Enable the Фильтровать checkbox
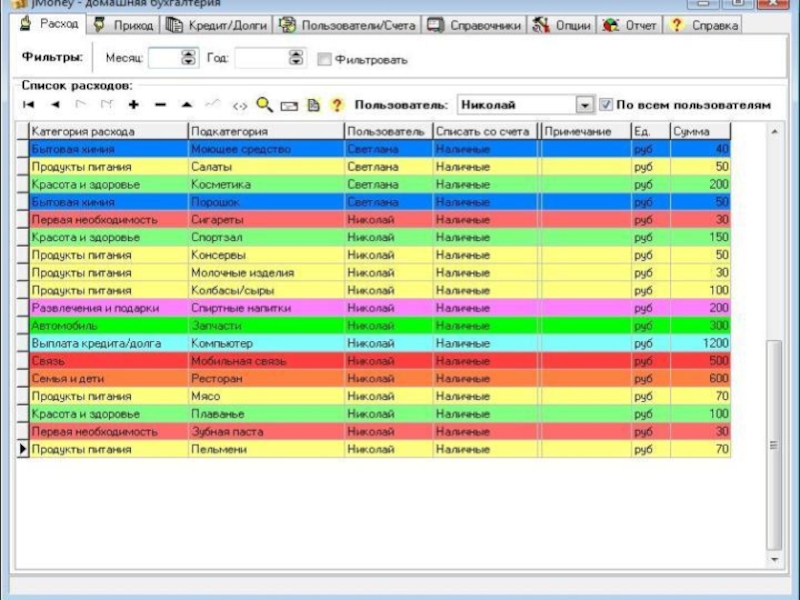The image size is (800, 600). tap(325, 59)
